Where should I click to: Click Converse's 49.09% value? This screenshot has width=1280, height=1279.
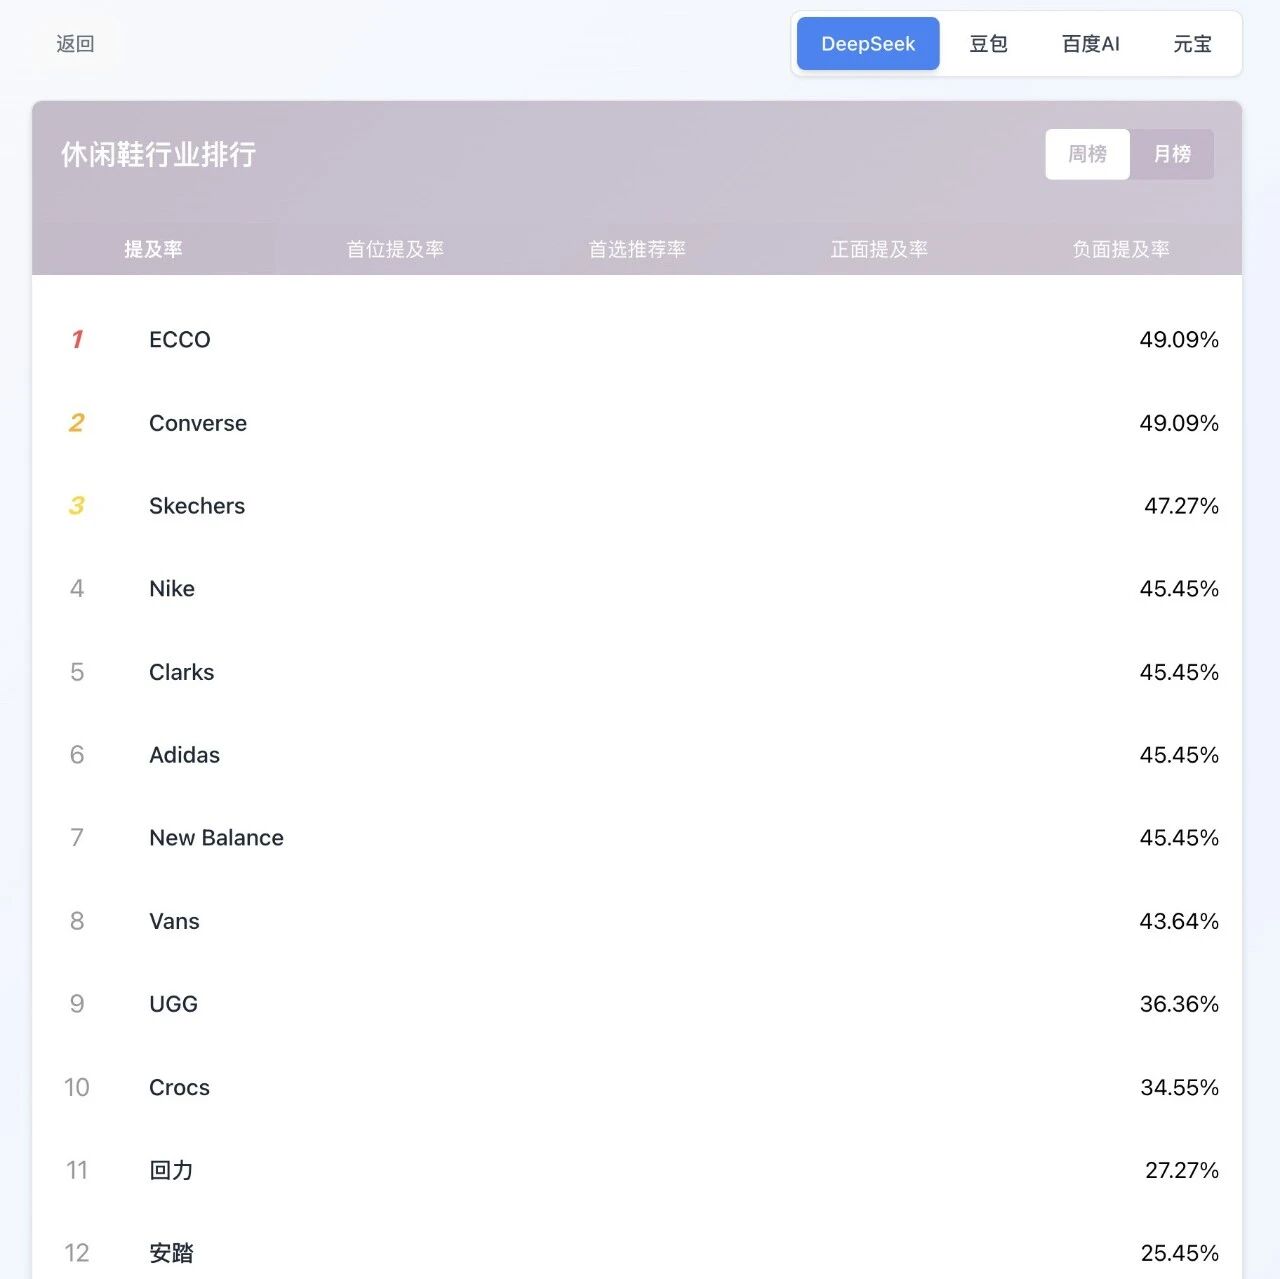point(1179,423)
